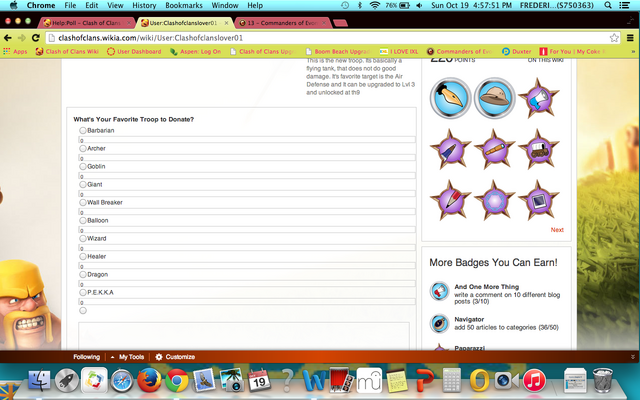Vote for Healer in the poll
This screenshot has height=400, width=640.
click(83, 256)
